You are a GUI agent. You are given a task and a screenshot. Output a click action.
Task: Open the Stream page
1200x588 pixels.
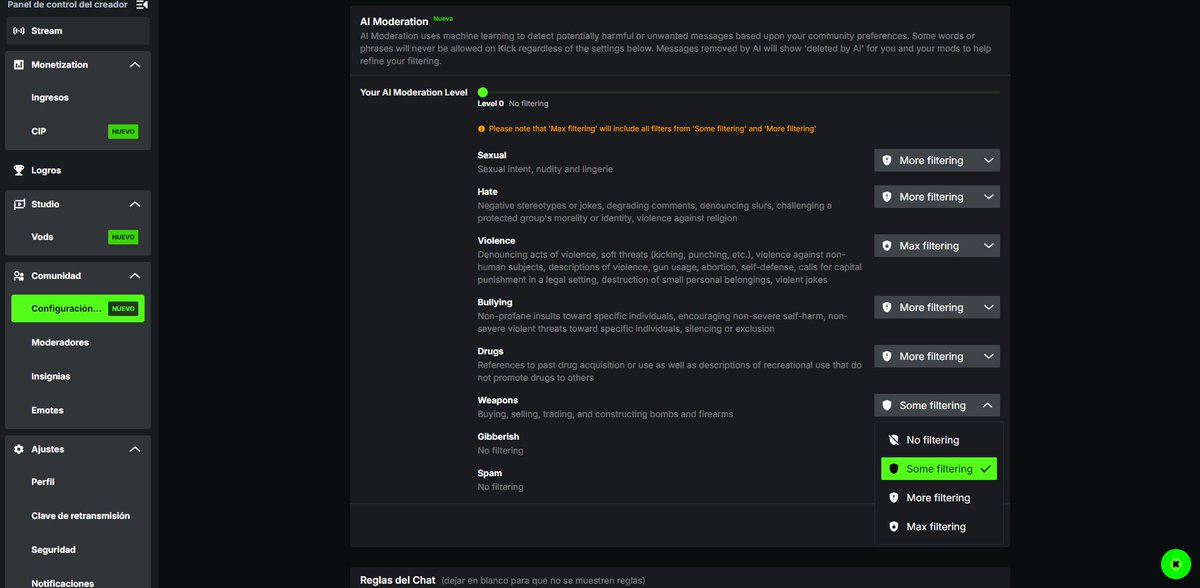[77, 31]
